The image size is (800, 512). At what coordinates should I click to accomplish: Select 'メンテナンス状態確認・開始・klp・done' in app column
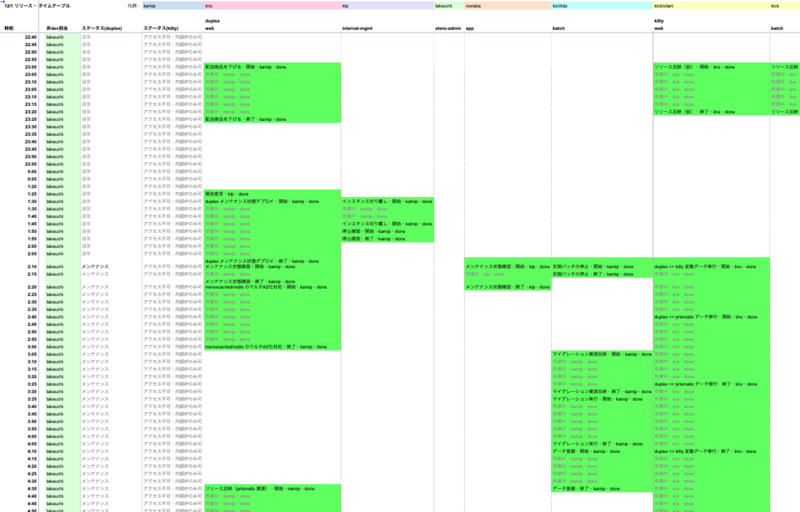click(508, 266)
